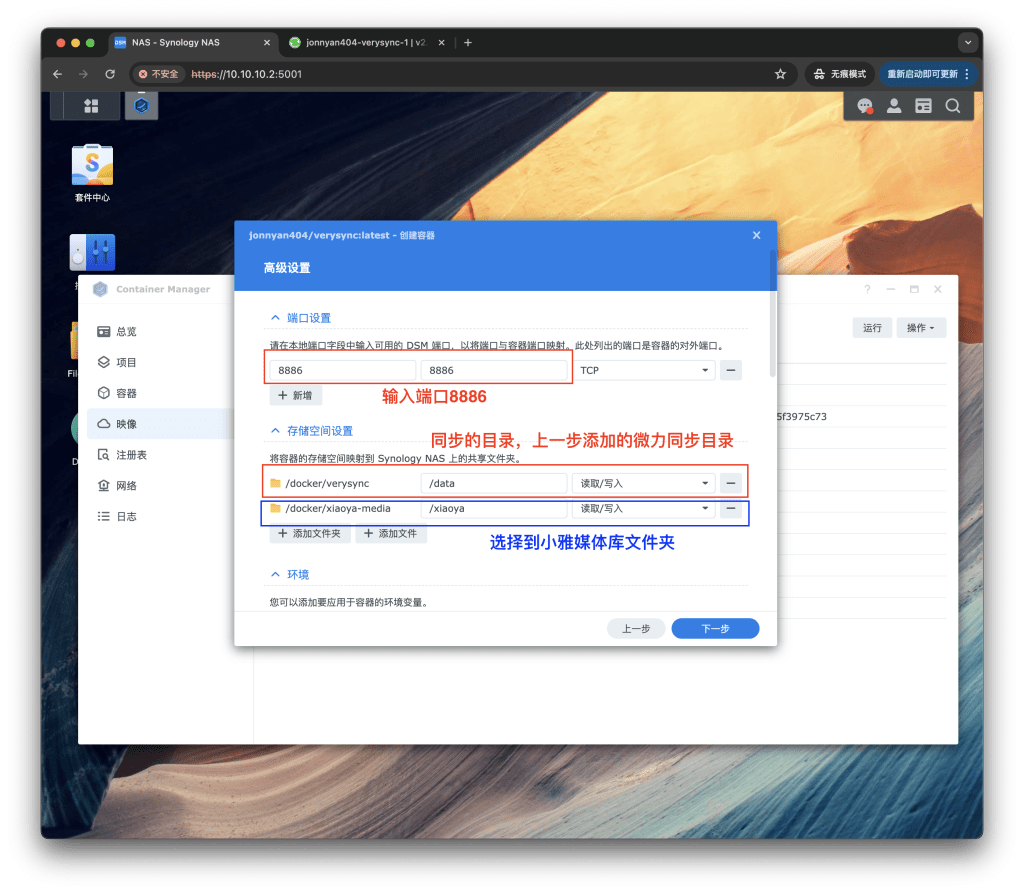
Task: Click the Container Manager taskbar icon
Action: coord(141,106)
